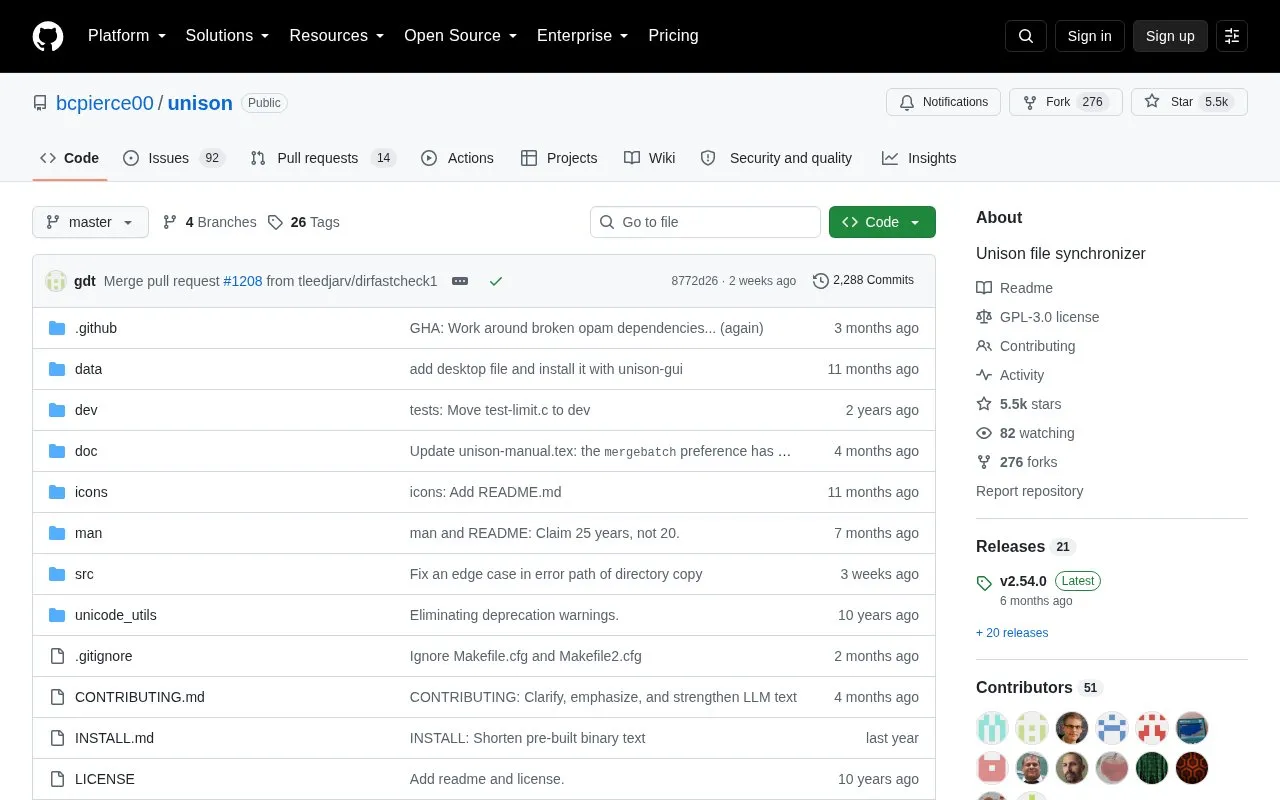
Task: Expand the Platform menu in header
Action: [127, 35]
